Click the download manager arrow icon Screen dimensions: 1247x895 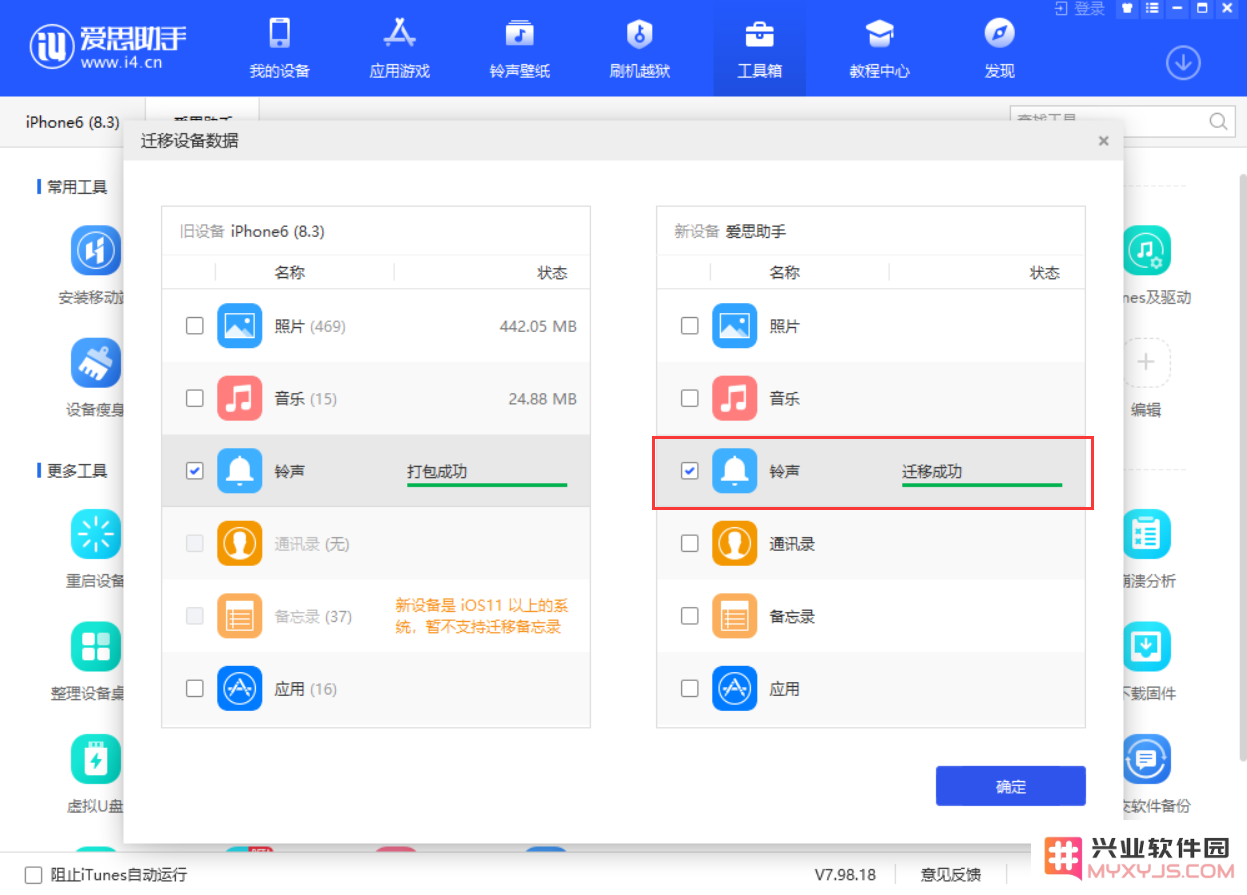pos(1183,63)
